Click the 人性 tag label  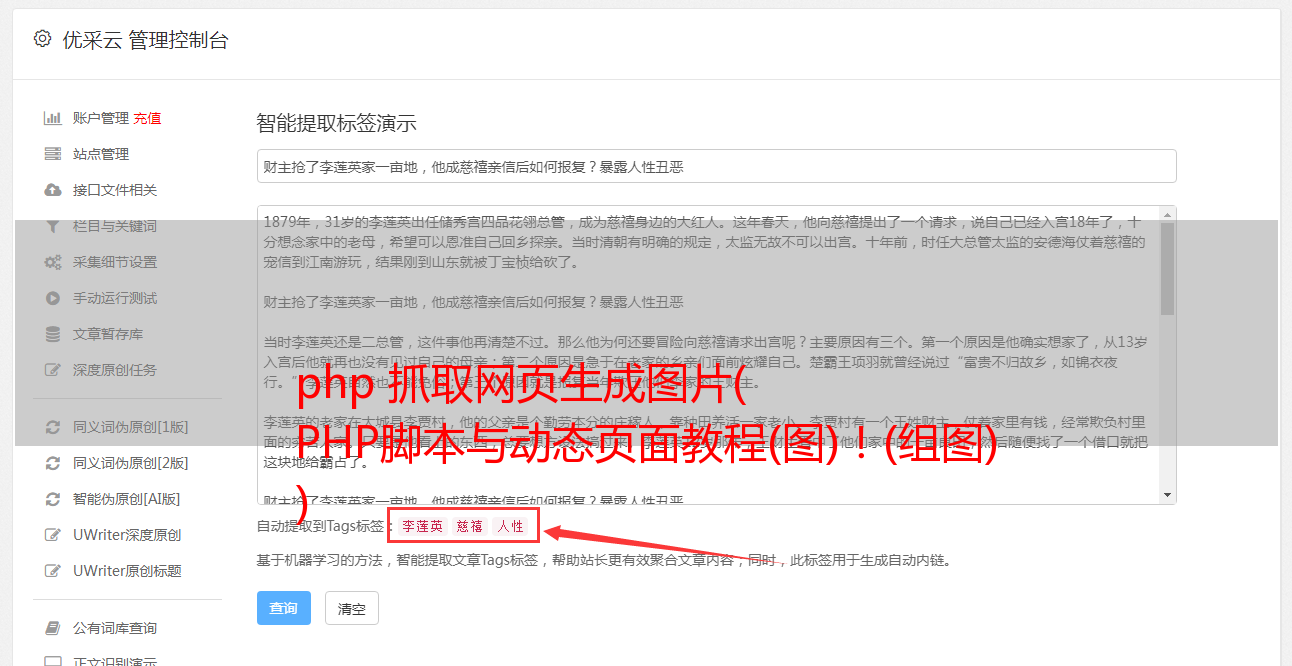(x=511, y=526)
